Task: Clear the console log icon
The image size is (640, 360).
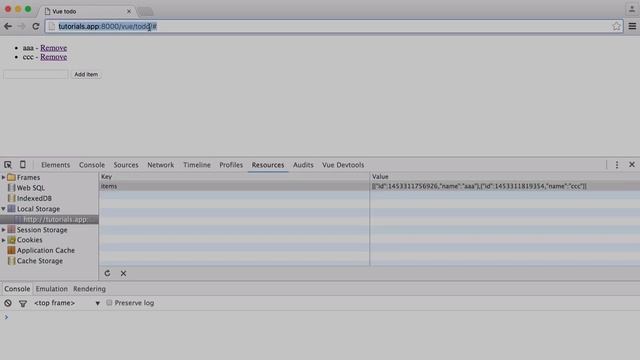Action: [x=8, y=303]
